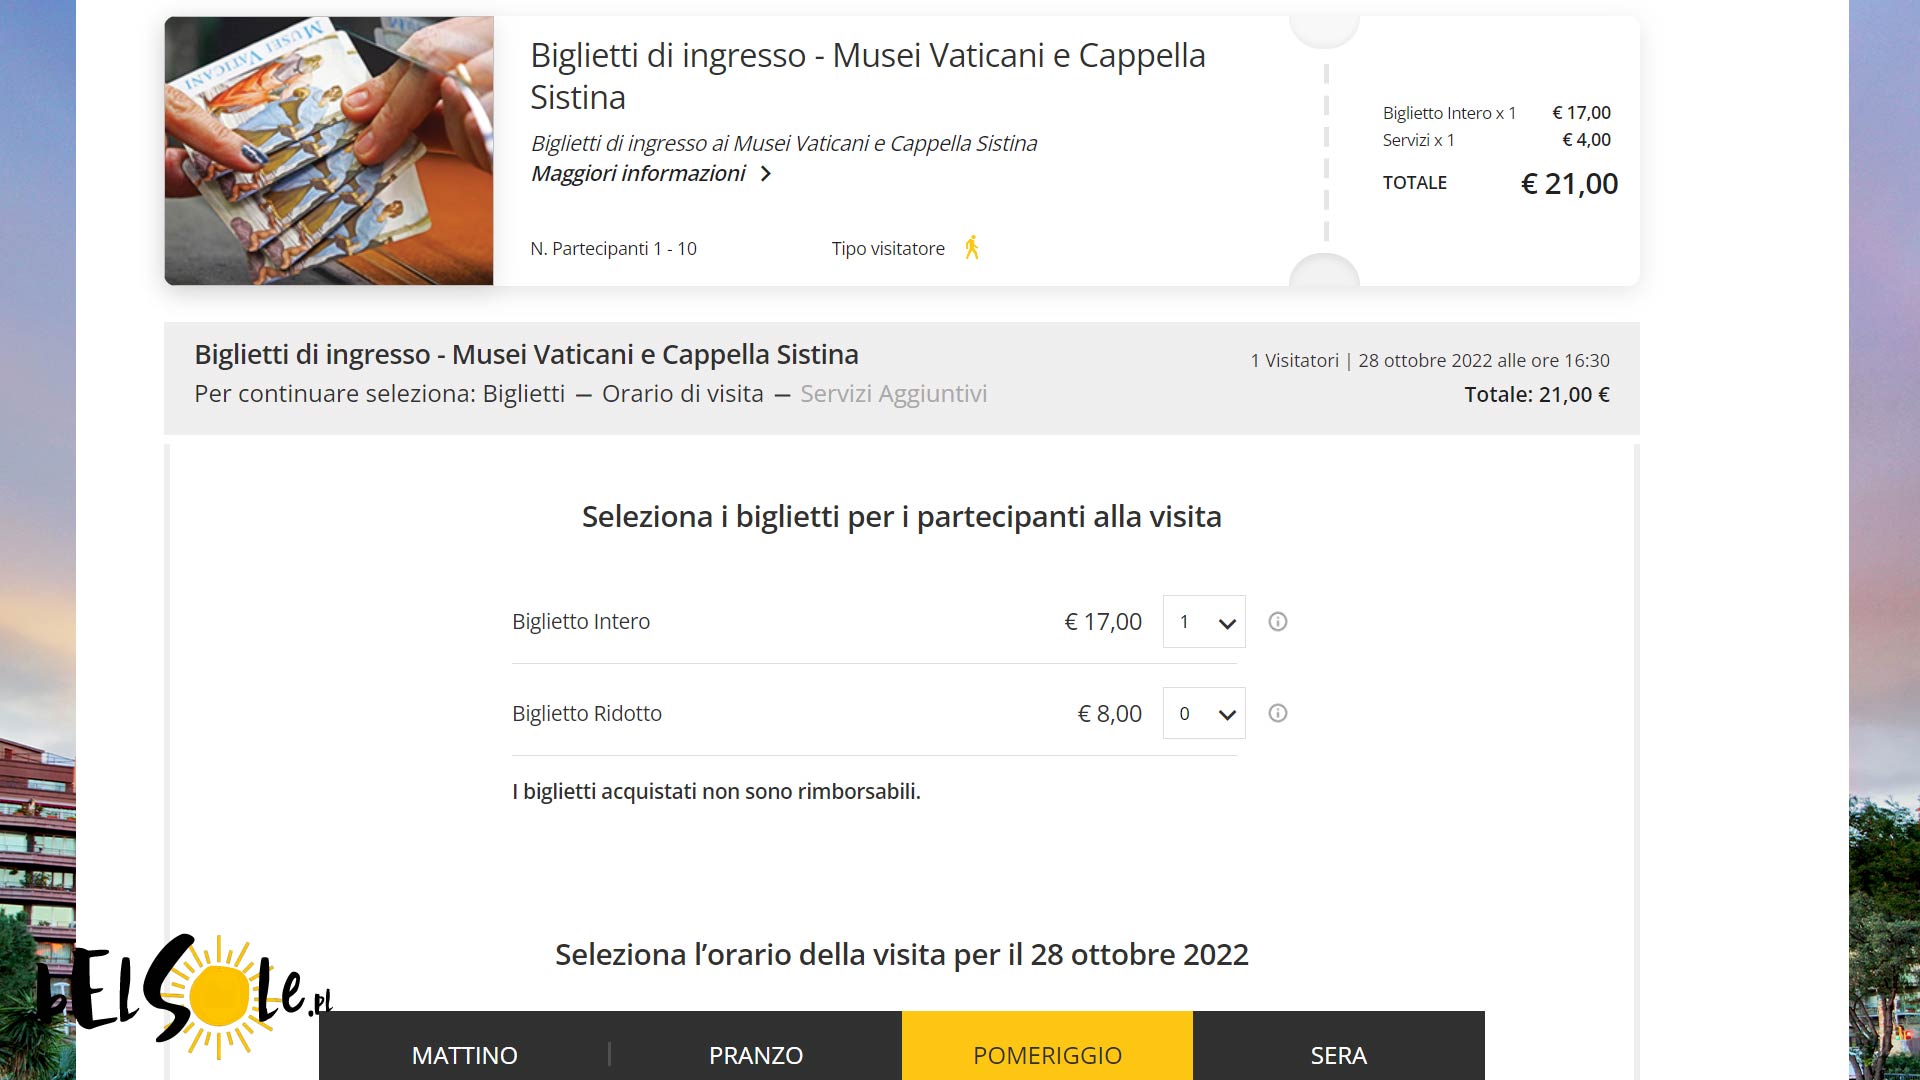Click the info icon beside Biglietto Ridotto

(1277, 714)
